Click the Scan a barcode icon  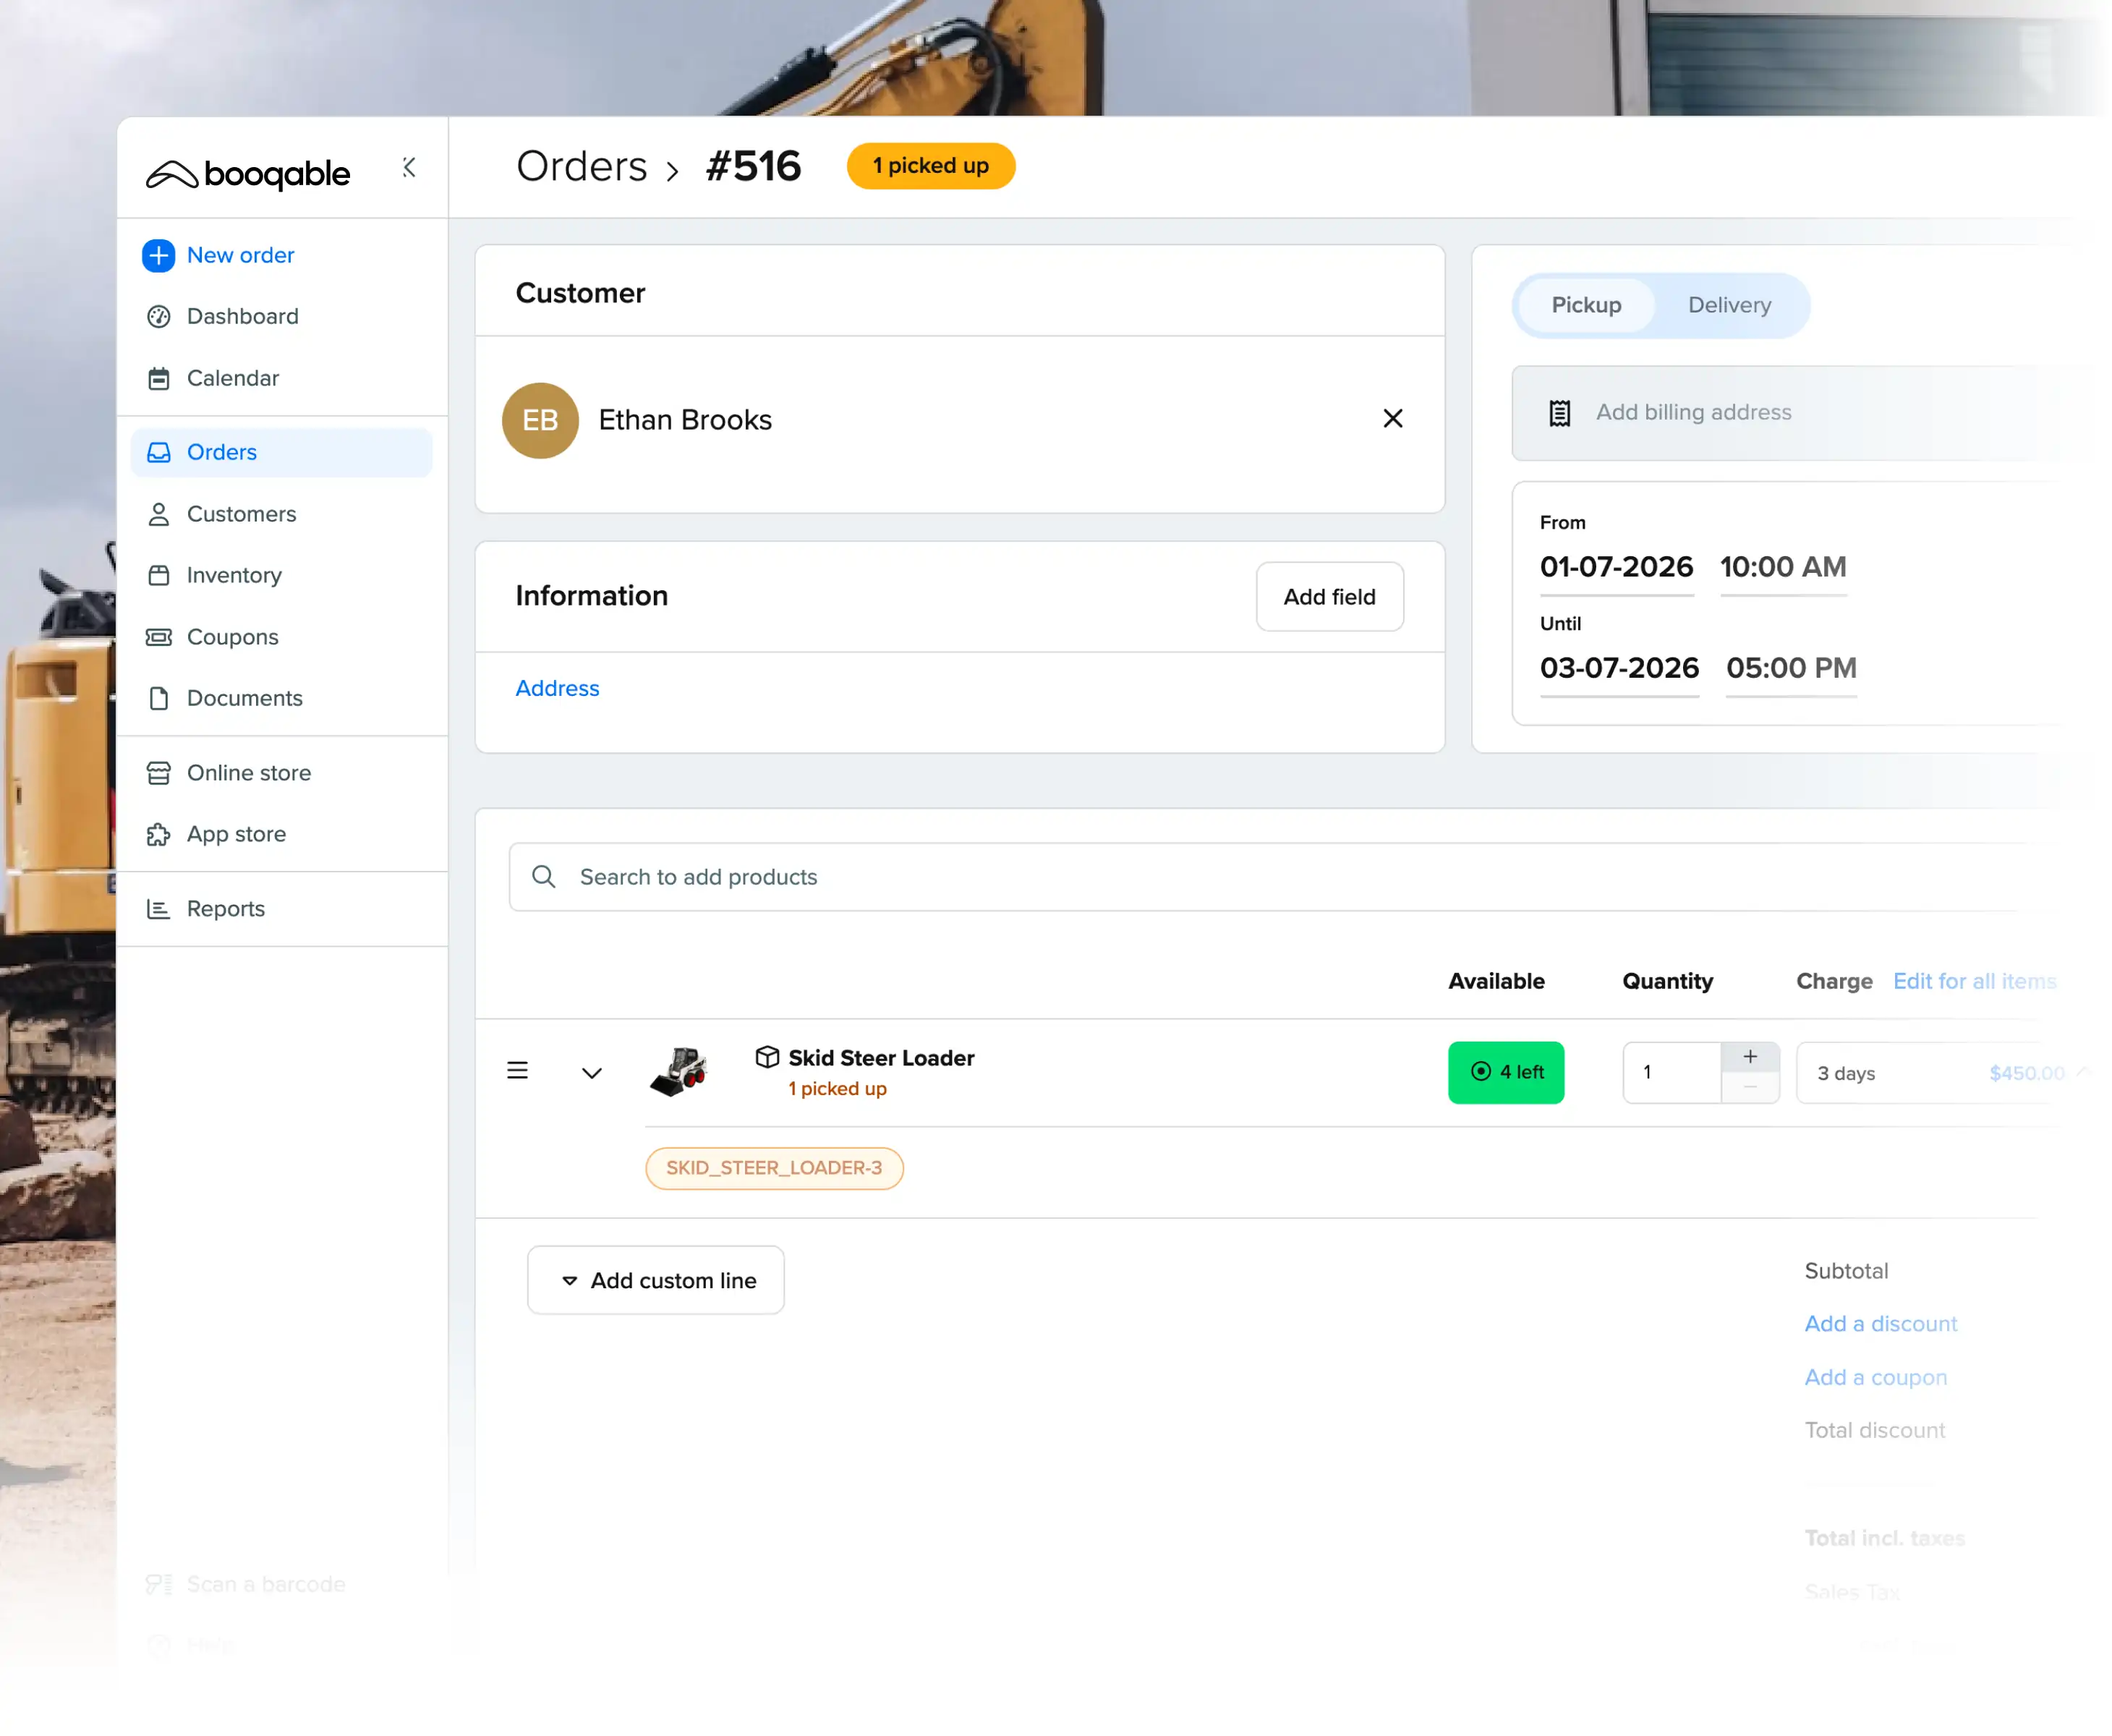[158, 1585]
